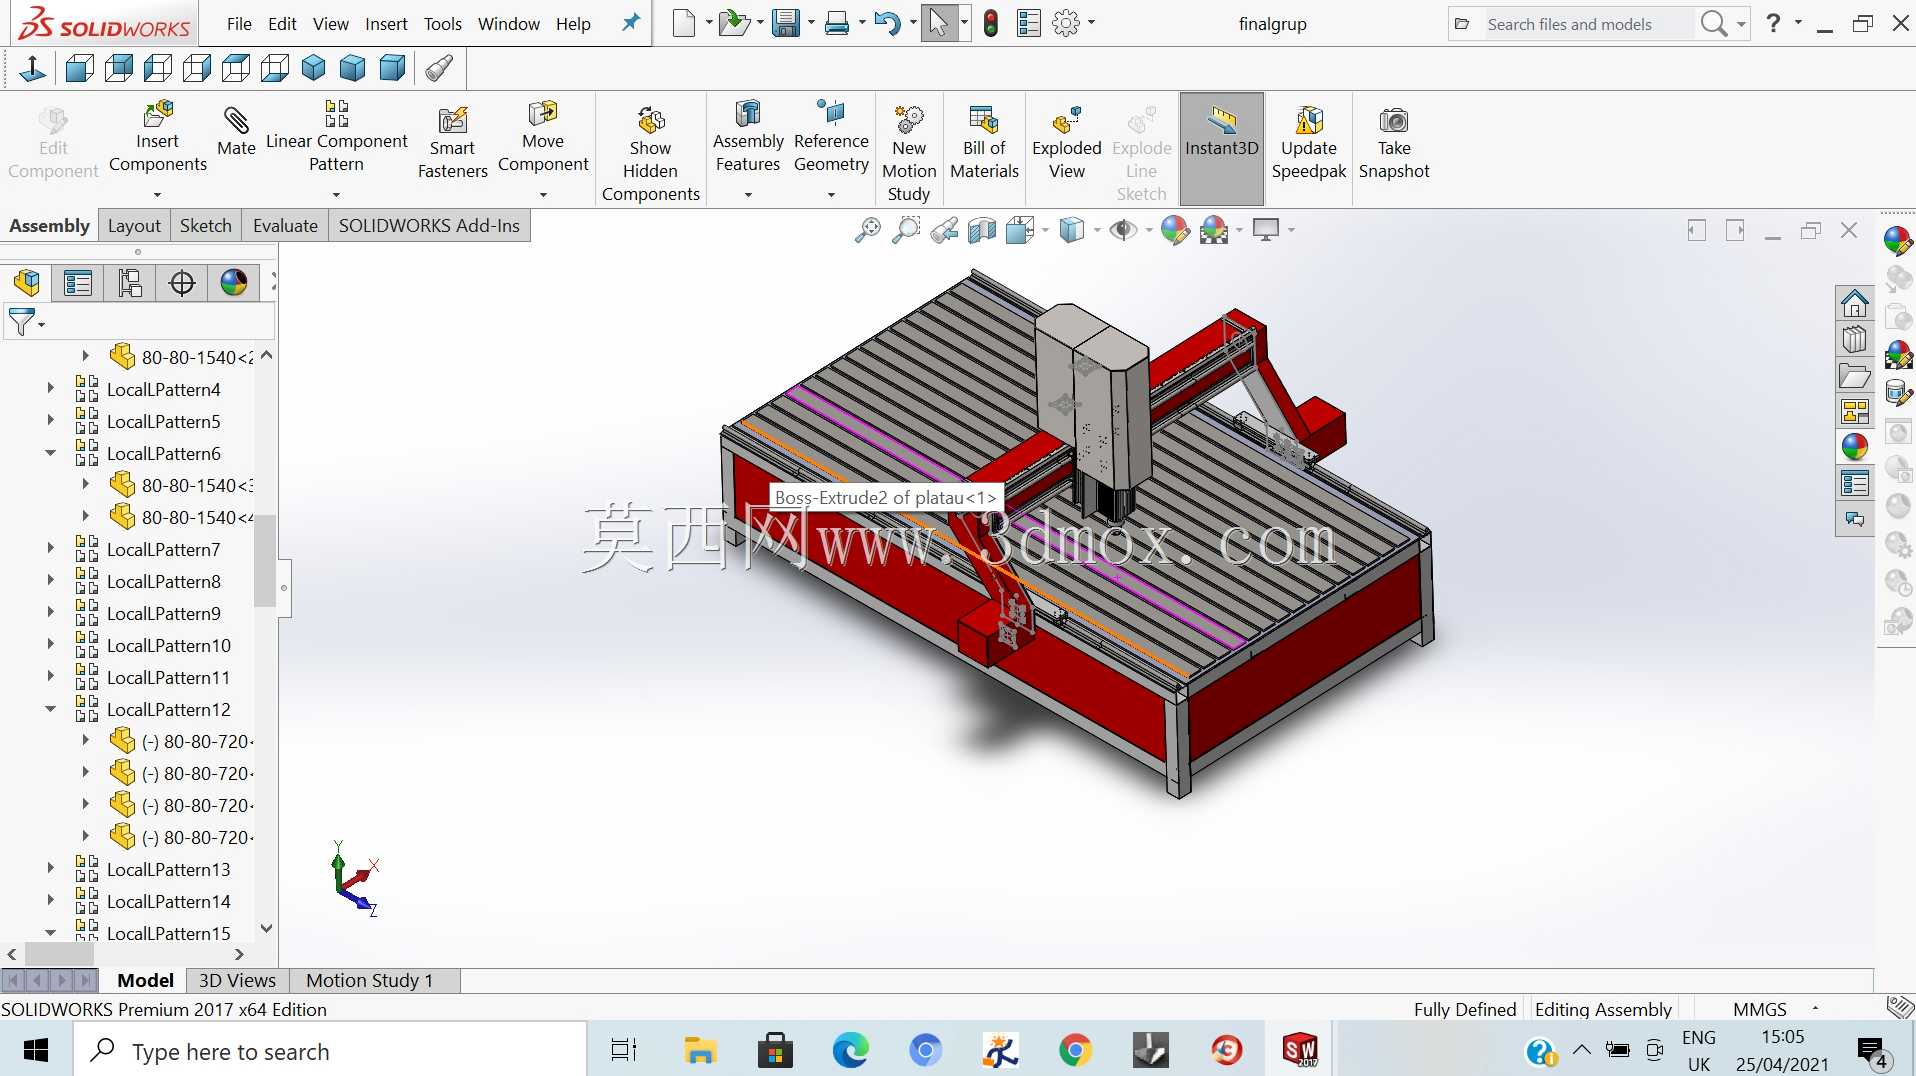Switch to the Layout tab
Image resolution: width=1916 pixels, height=1076 pixels.
134,226
